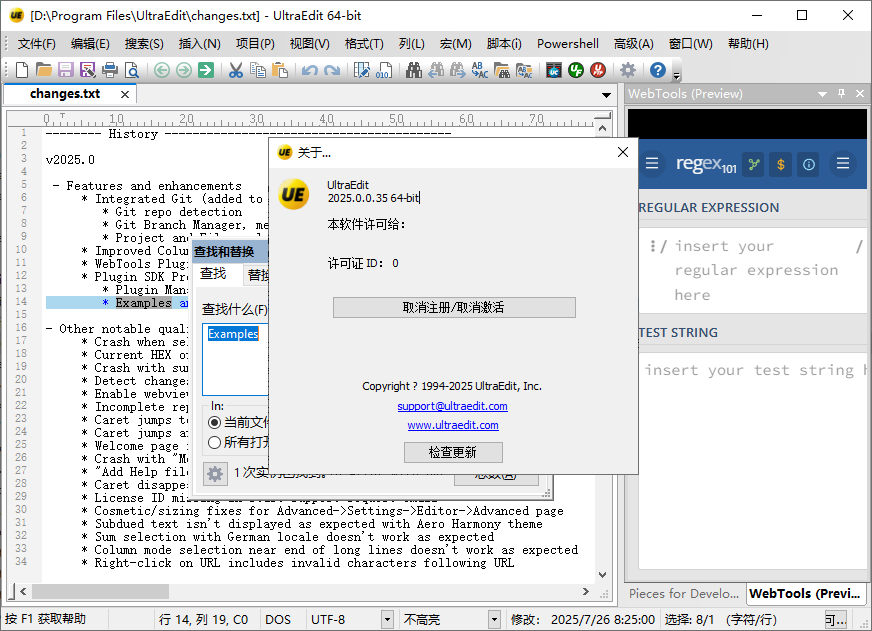The image size is (872, 631).
Task: Go back with the left arrow icon
Action: (162, 70)
